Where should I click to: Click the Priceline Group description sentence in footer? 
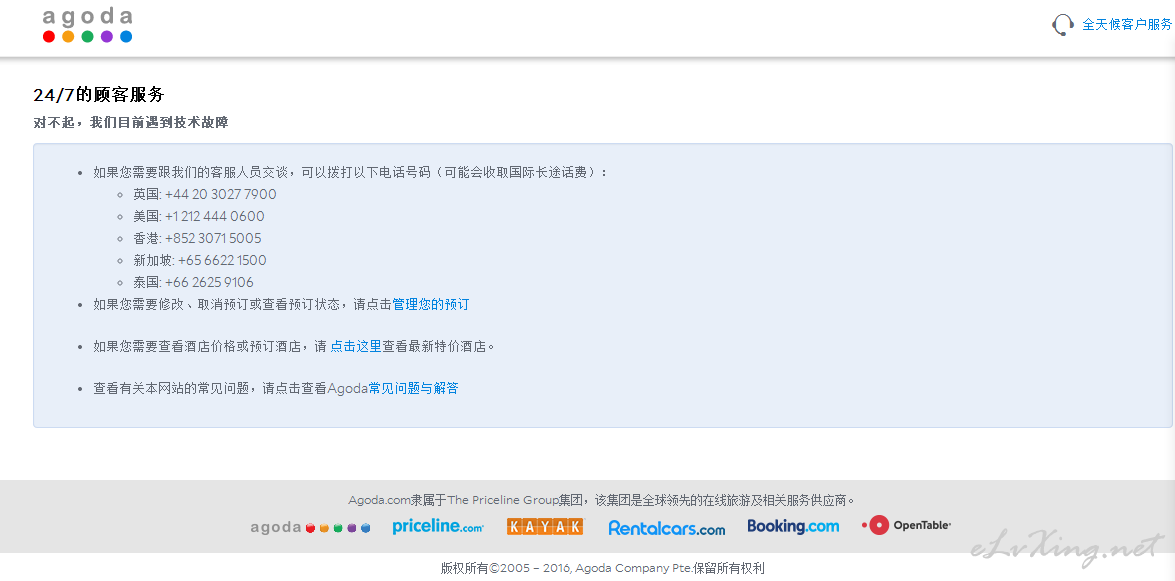click(x=602, y=500)
